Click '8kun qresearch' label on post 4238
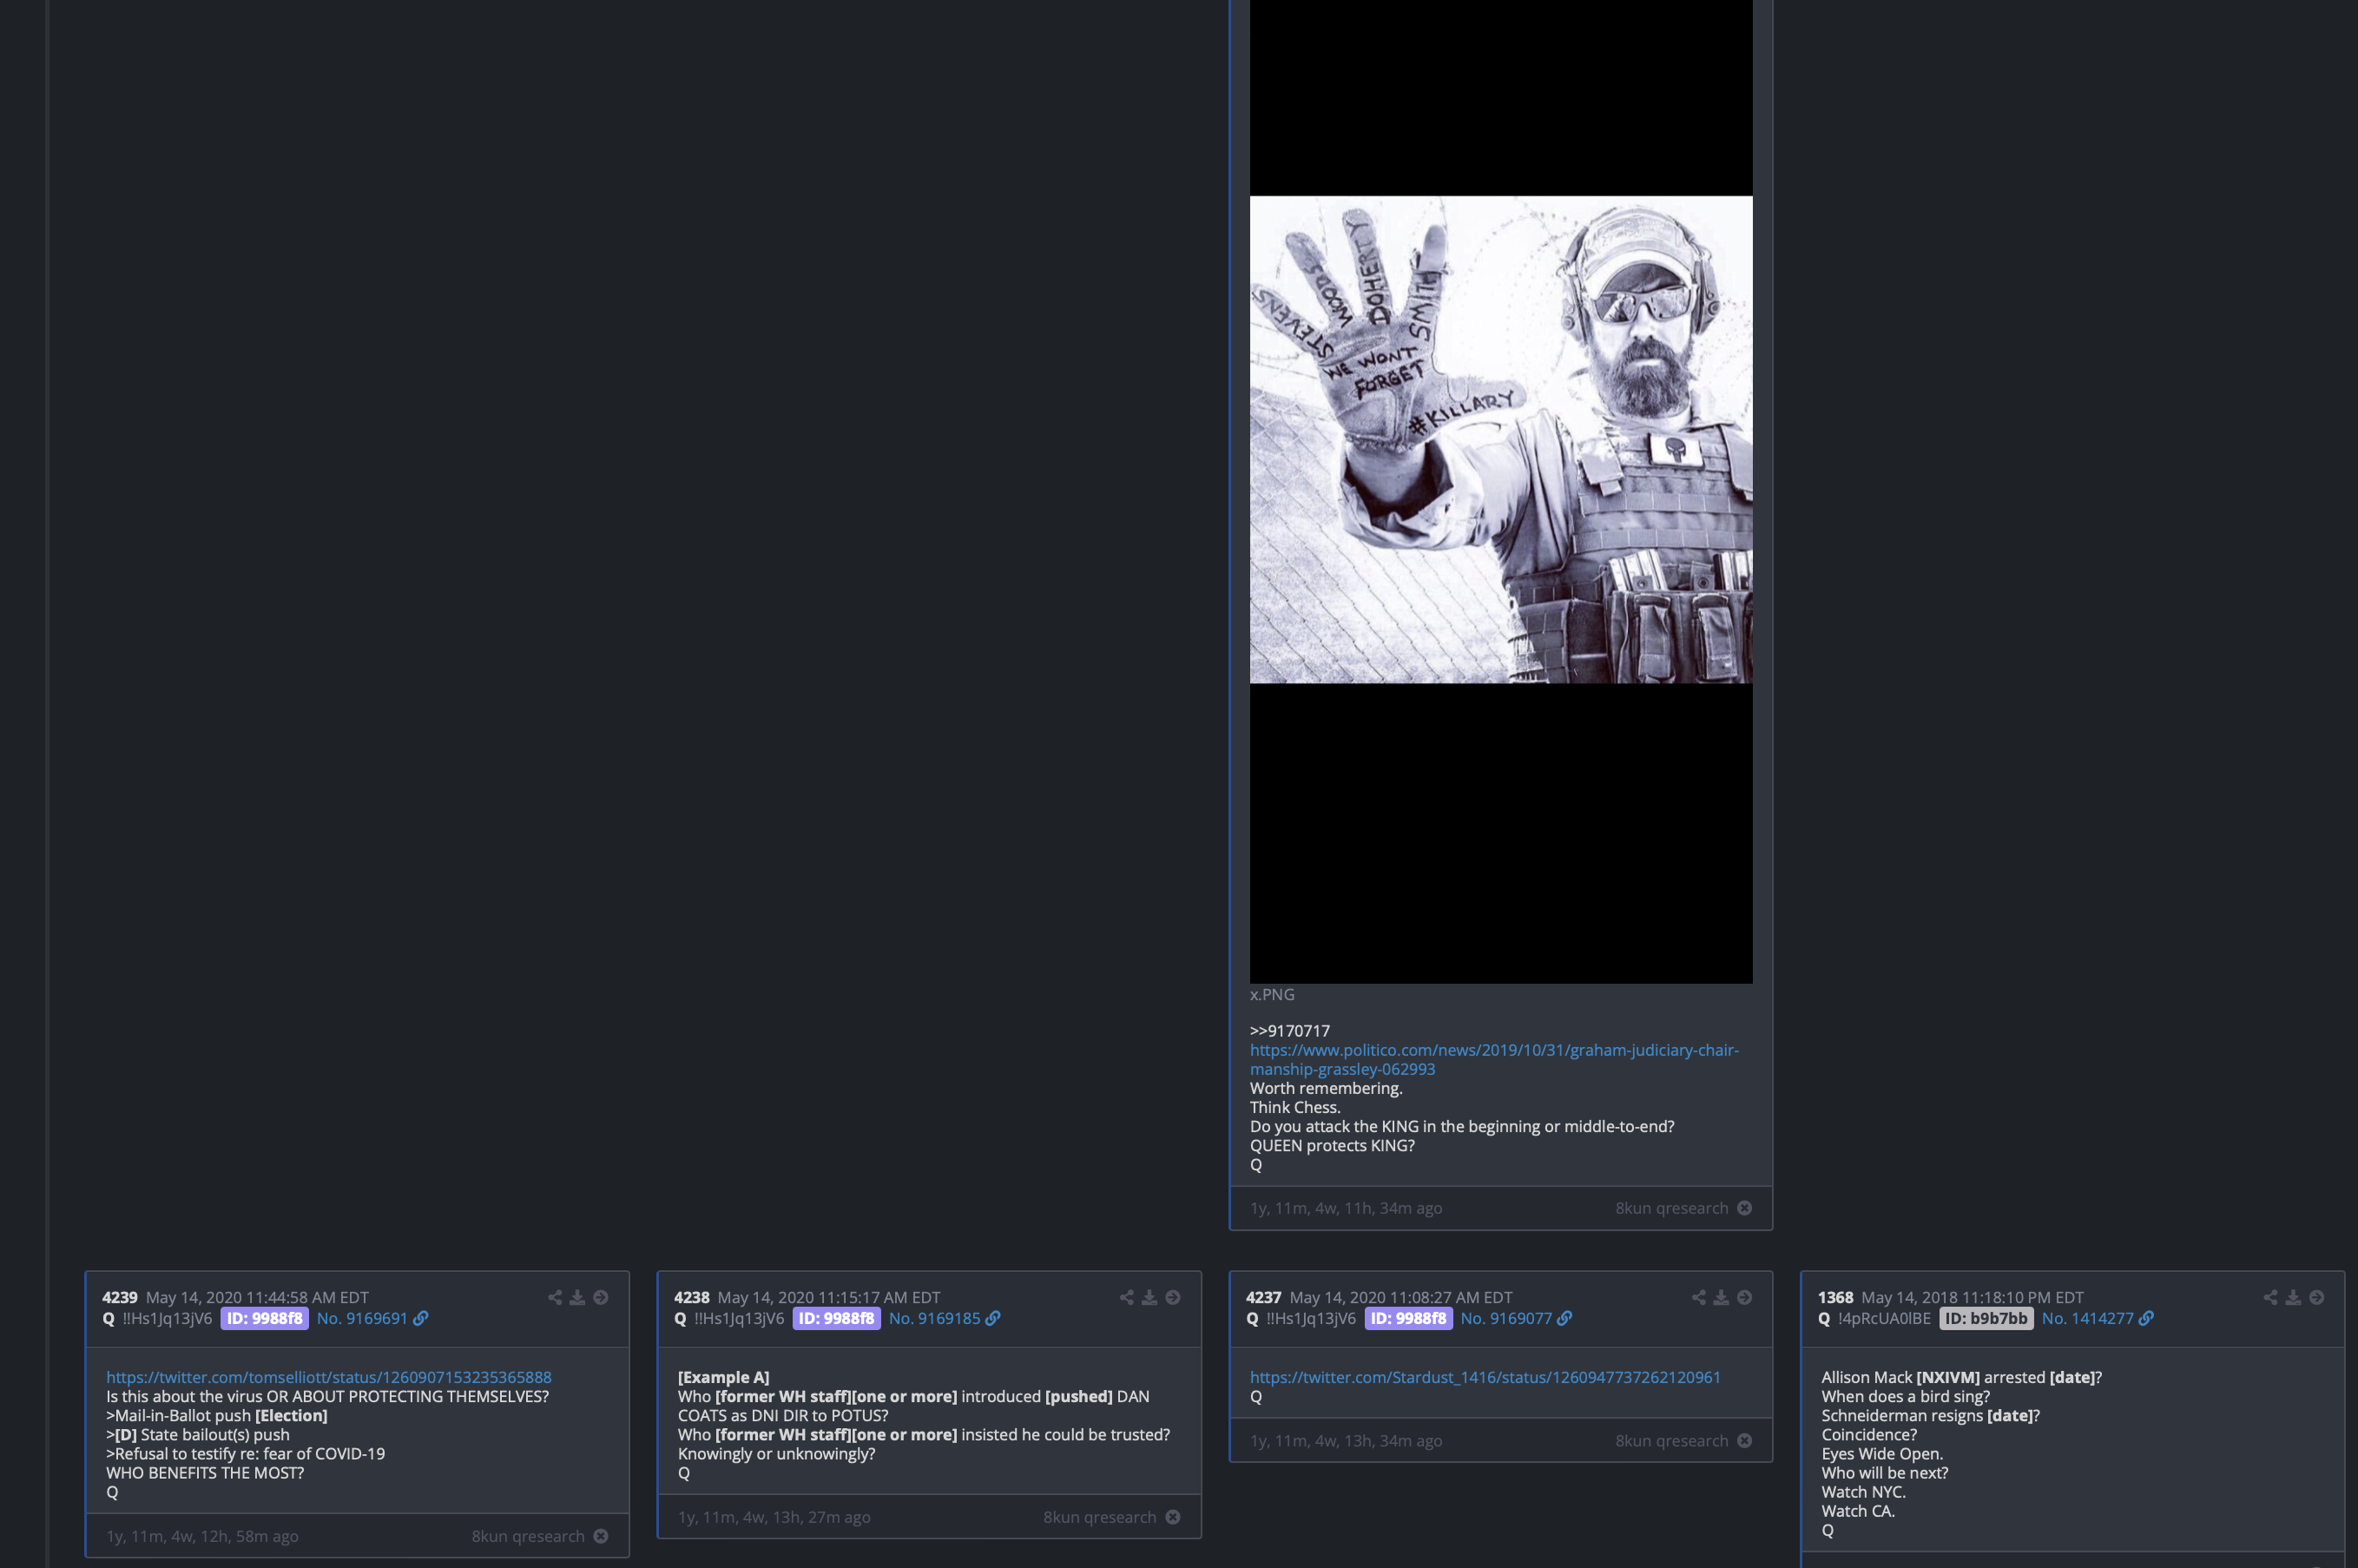The height and width of the screenshot is (1568, 2358). (x=1100, y=1517)
